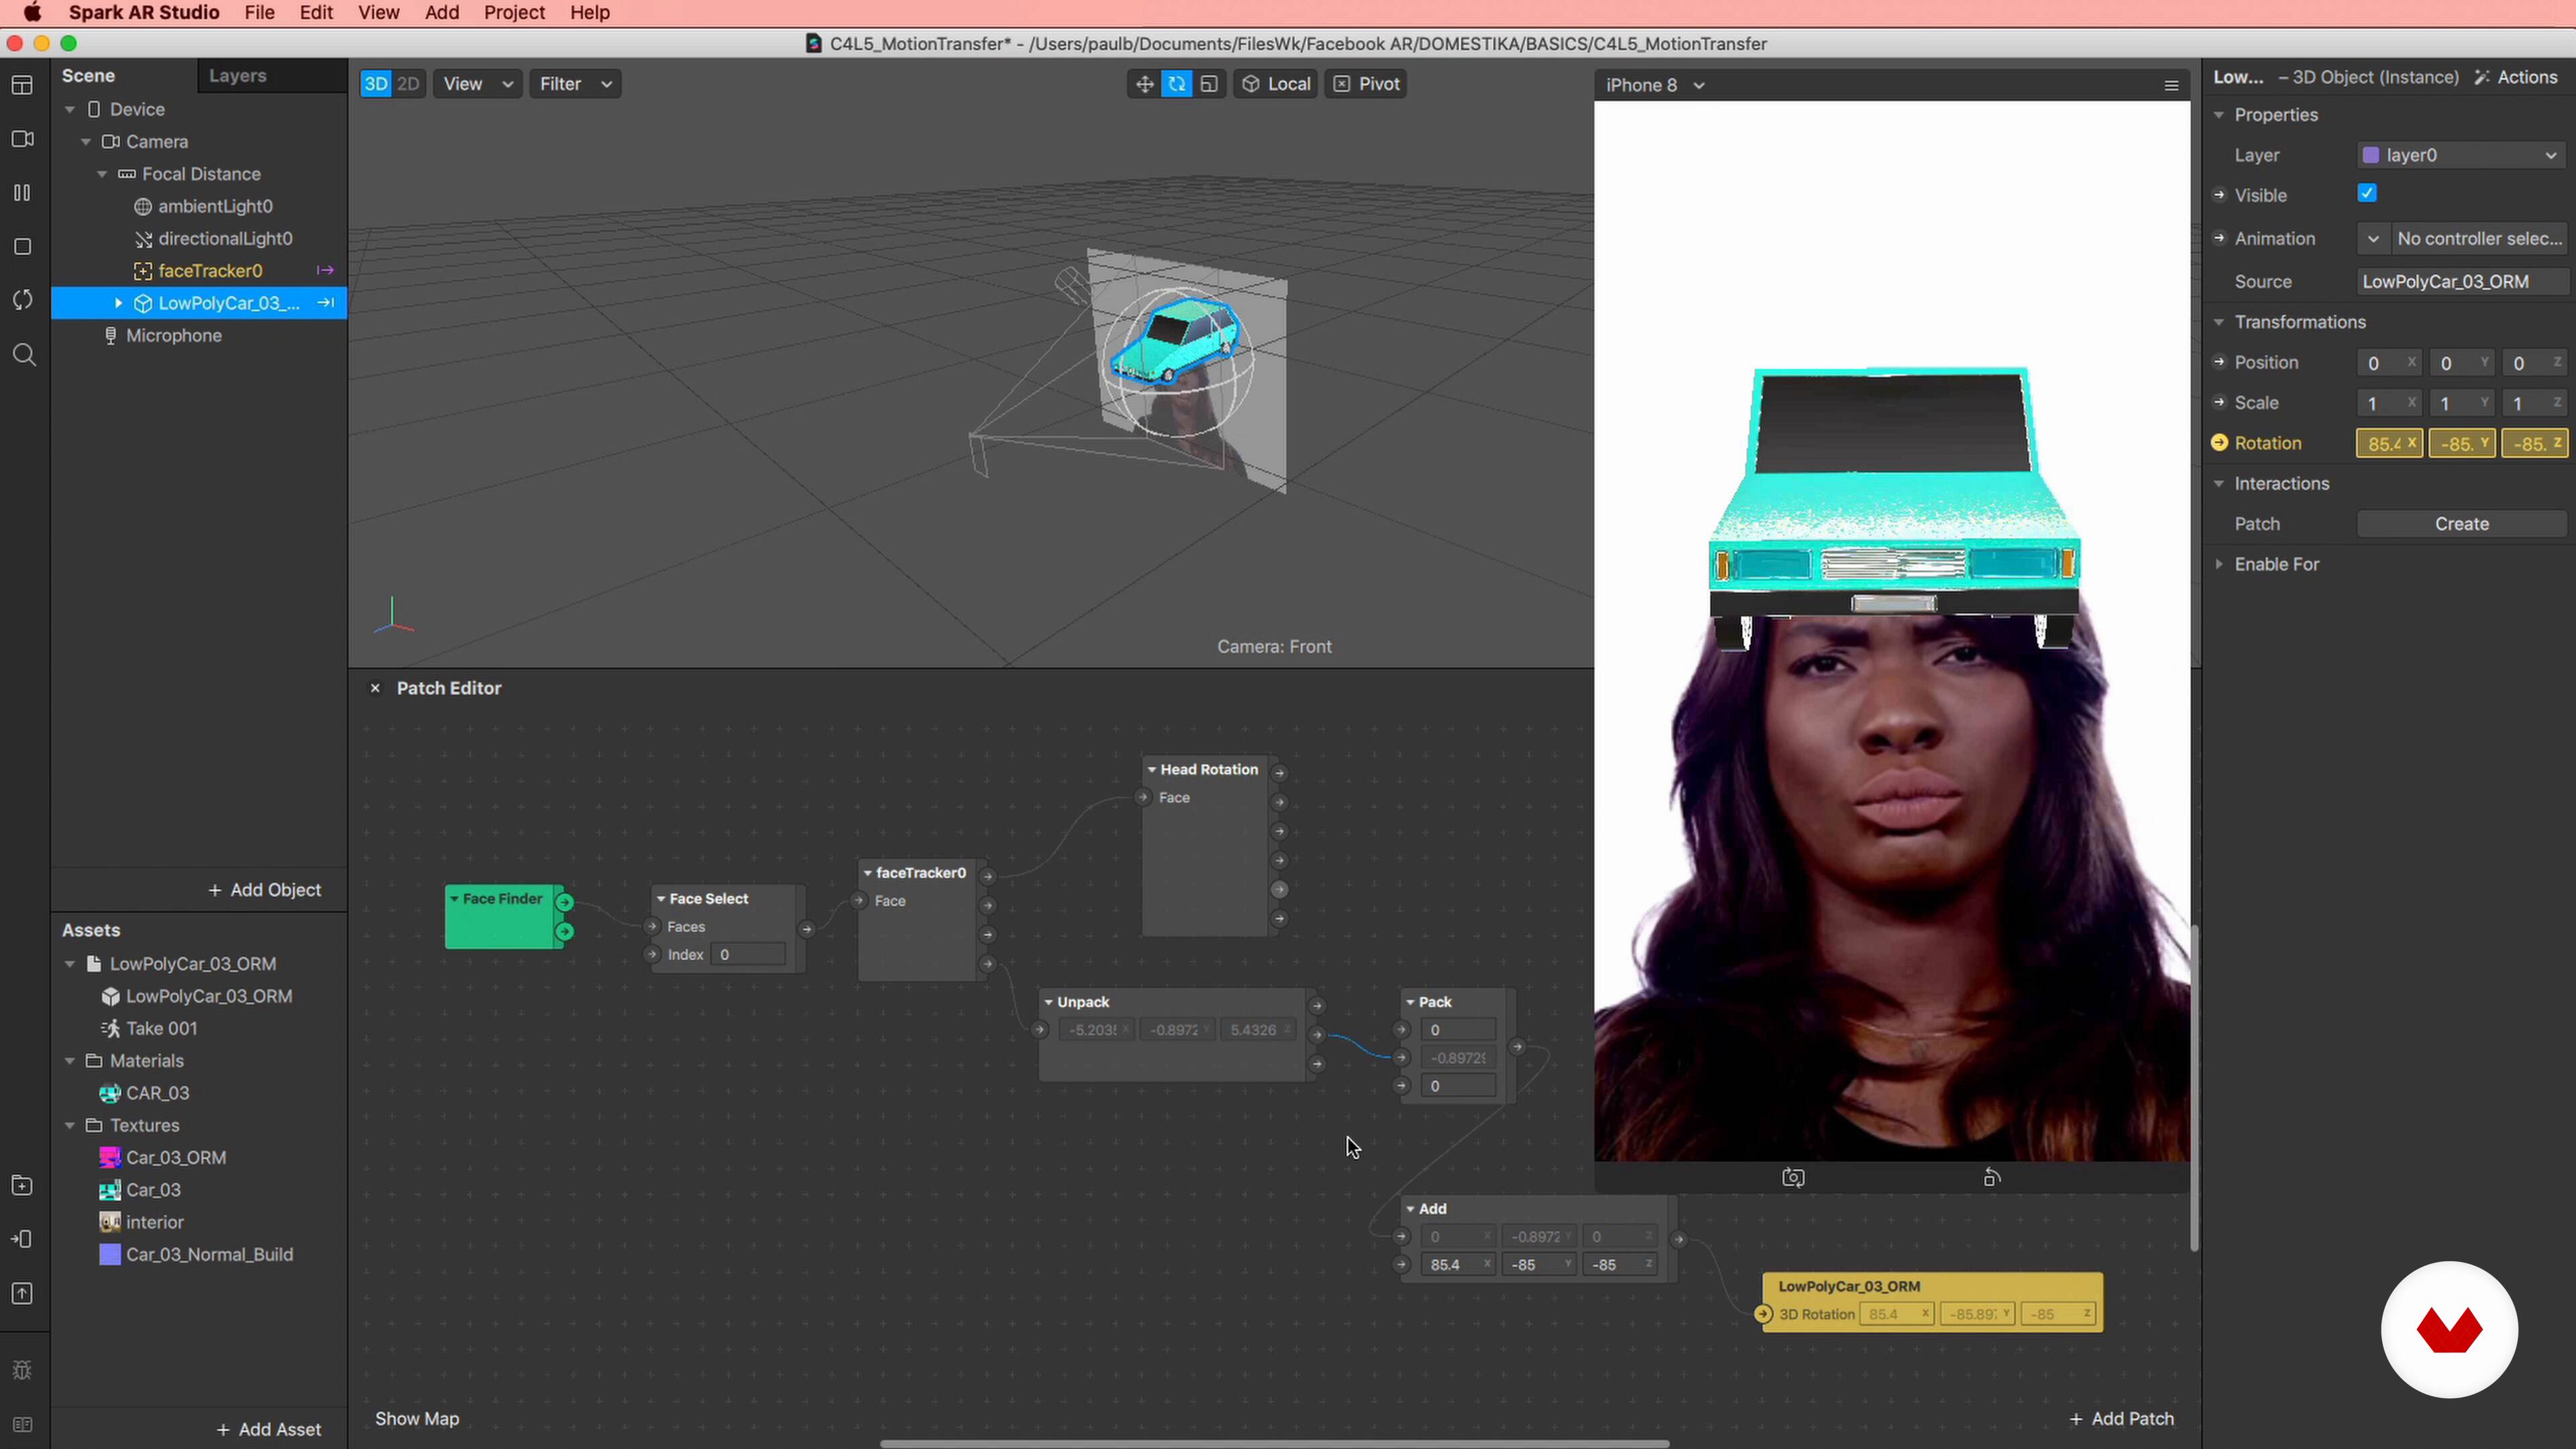The height and width of the screenshot is (1449, 2576).
Task: Click the add-asset library icon in sidebar
Action: tap(22, 1185)
